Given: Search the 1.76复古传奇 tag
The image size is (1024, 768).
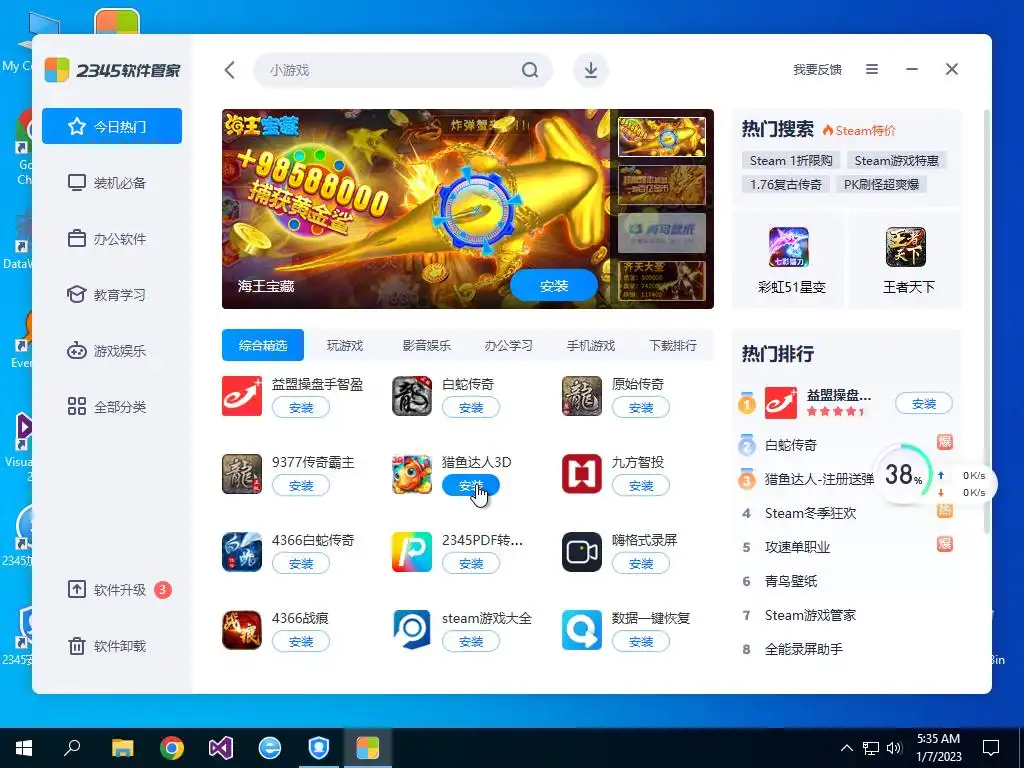Looking at the screenshot, I should pyautogui.click(x=786, y=185).
